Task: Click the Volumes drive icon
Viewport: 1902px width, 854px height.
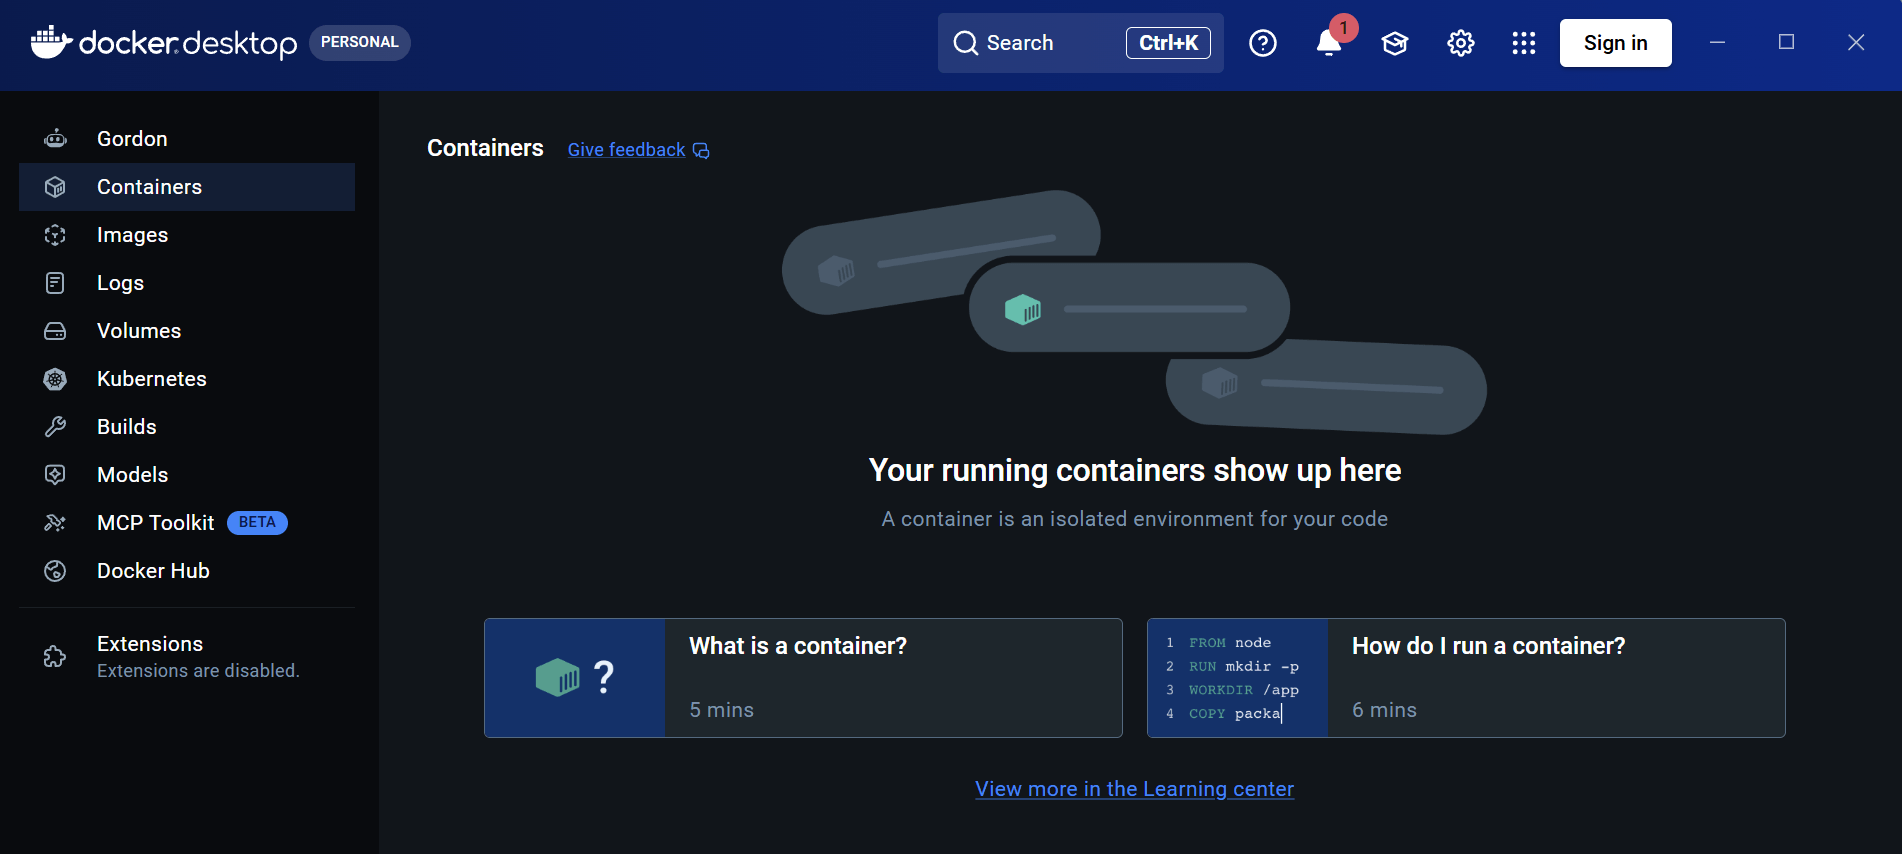Action: [x=55, y=331]
